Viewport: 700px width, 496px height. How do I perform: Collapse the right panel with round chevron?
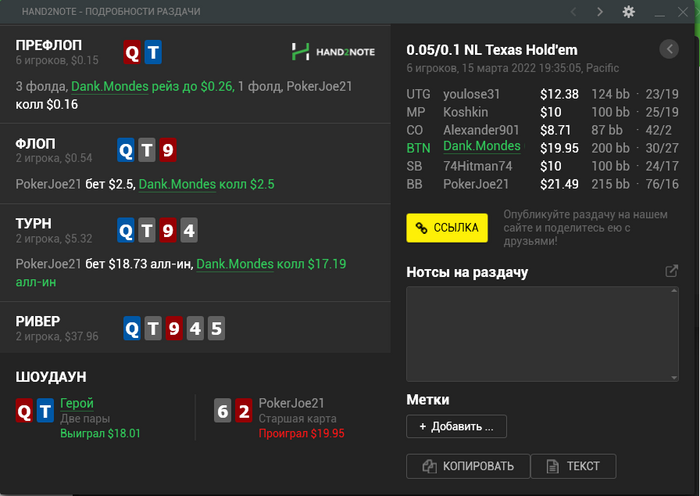[x=669, y=49]
